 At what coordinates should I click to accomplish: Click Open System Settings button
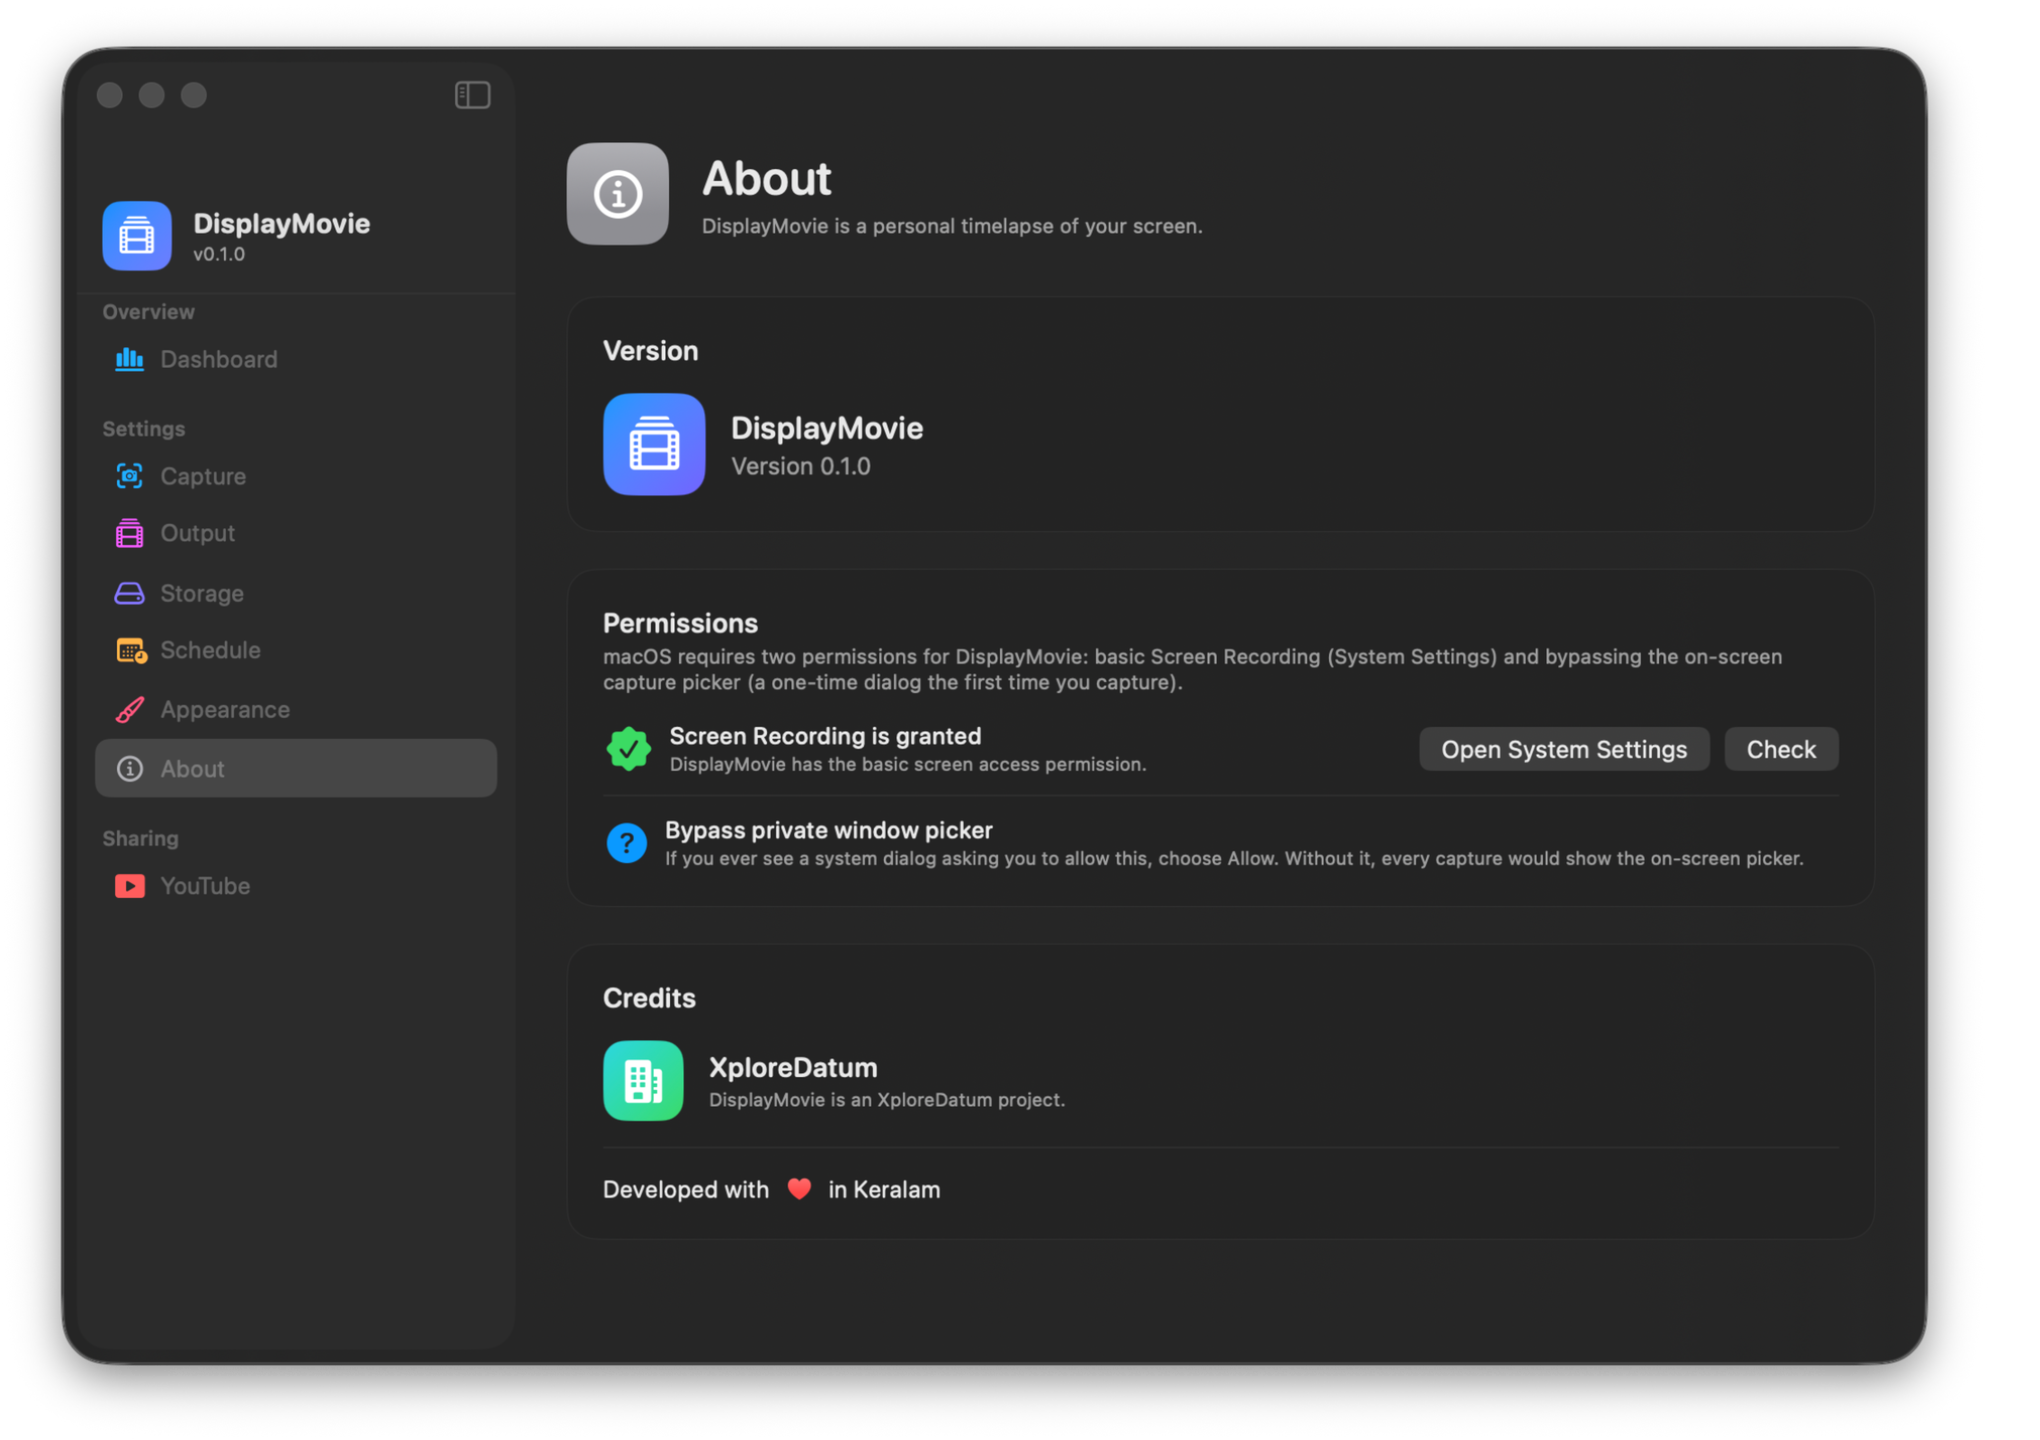click(x=1564, y=749)
